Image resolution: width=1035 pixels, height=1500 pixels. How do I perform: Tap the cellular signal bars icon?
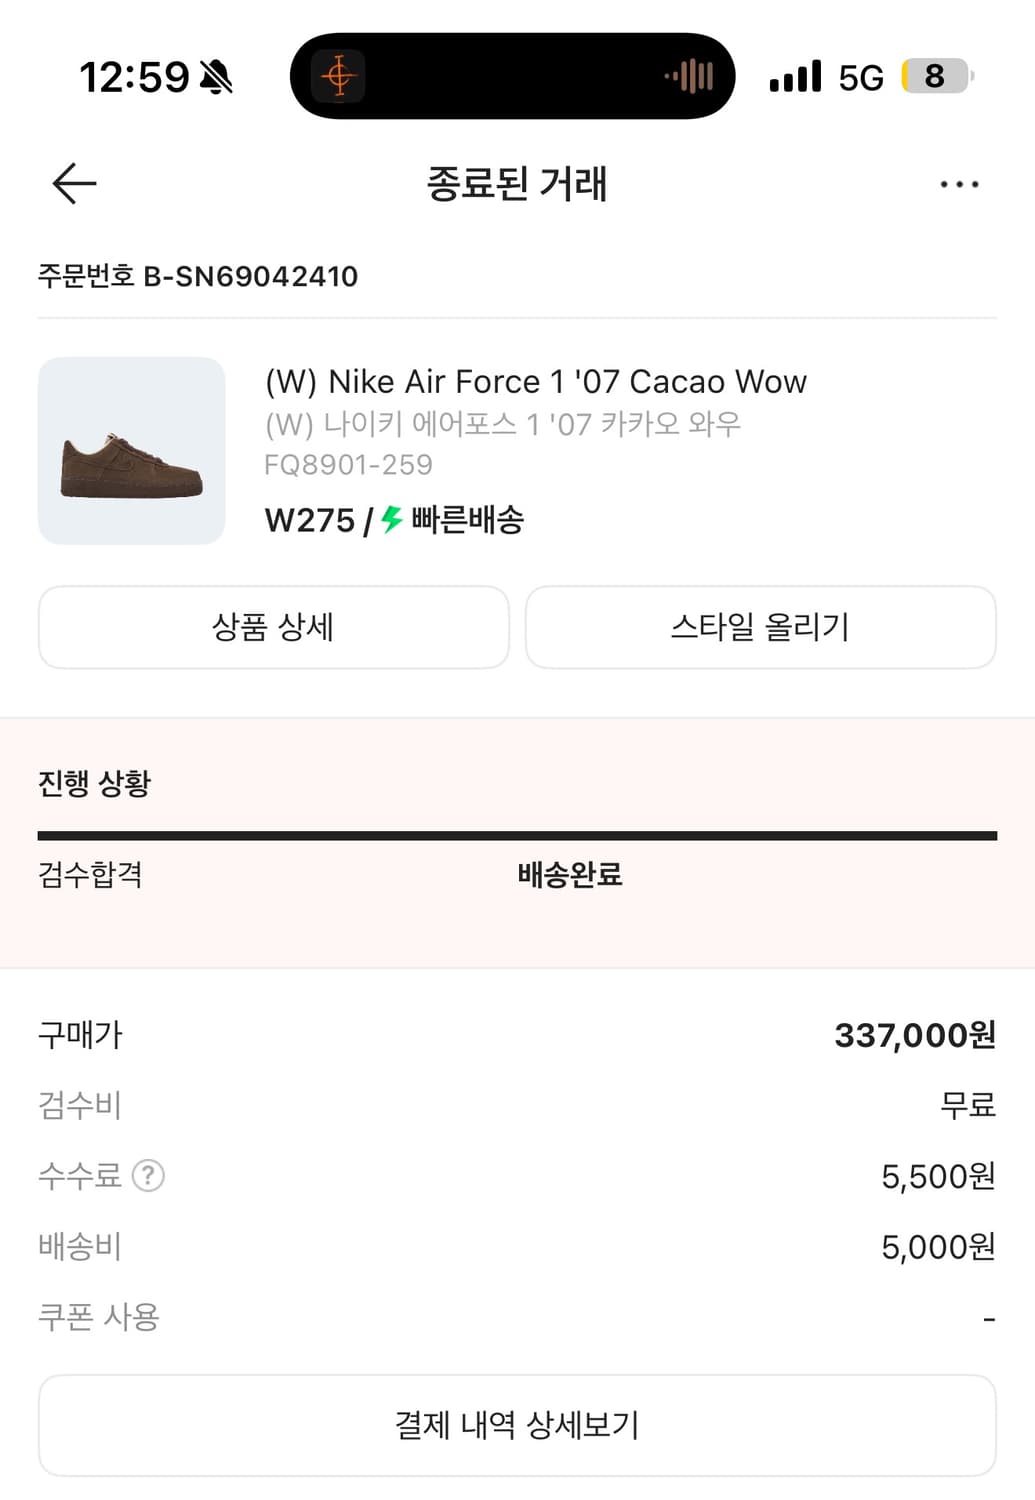pyautogui.click(x=795, y=77)
